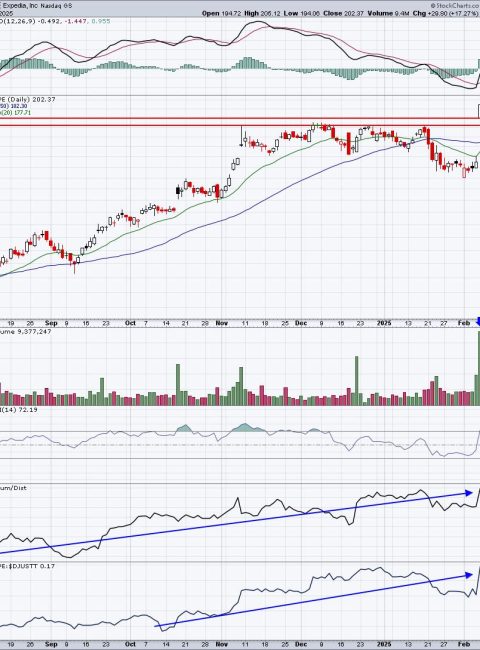
Task: Click Sep on the bottom date axis
Action: [51, 644]
